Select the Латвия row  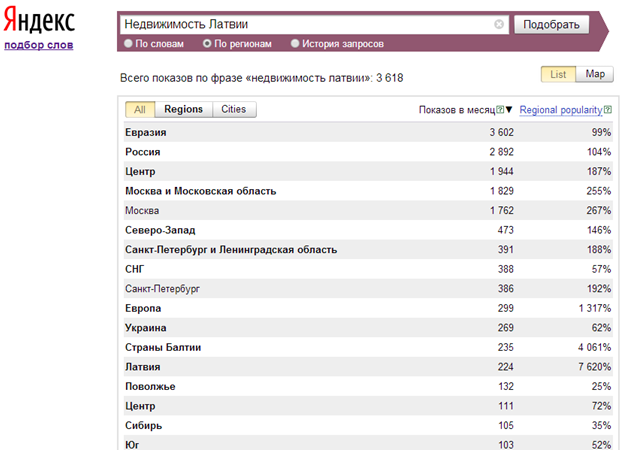368,367
